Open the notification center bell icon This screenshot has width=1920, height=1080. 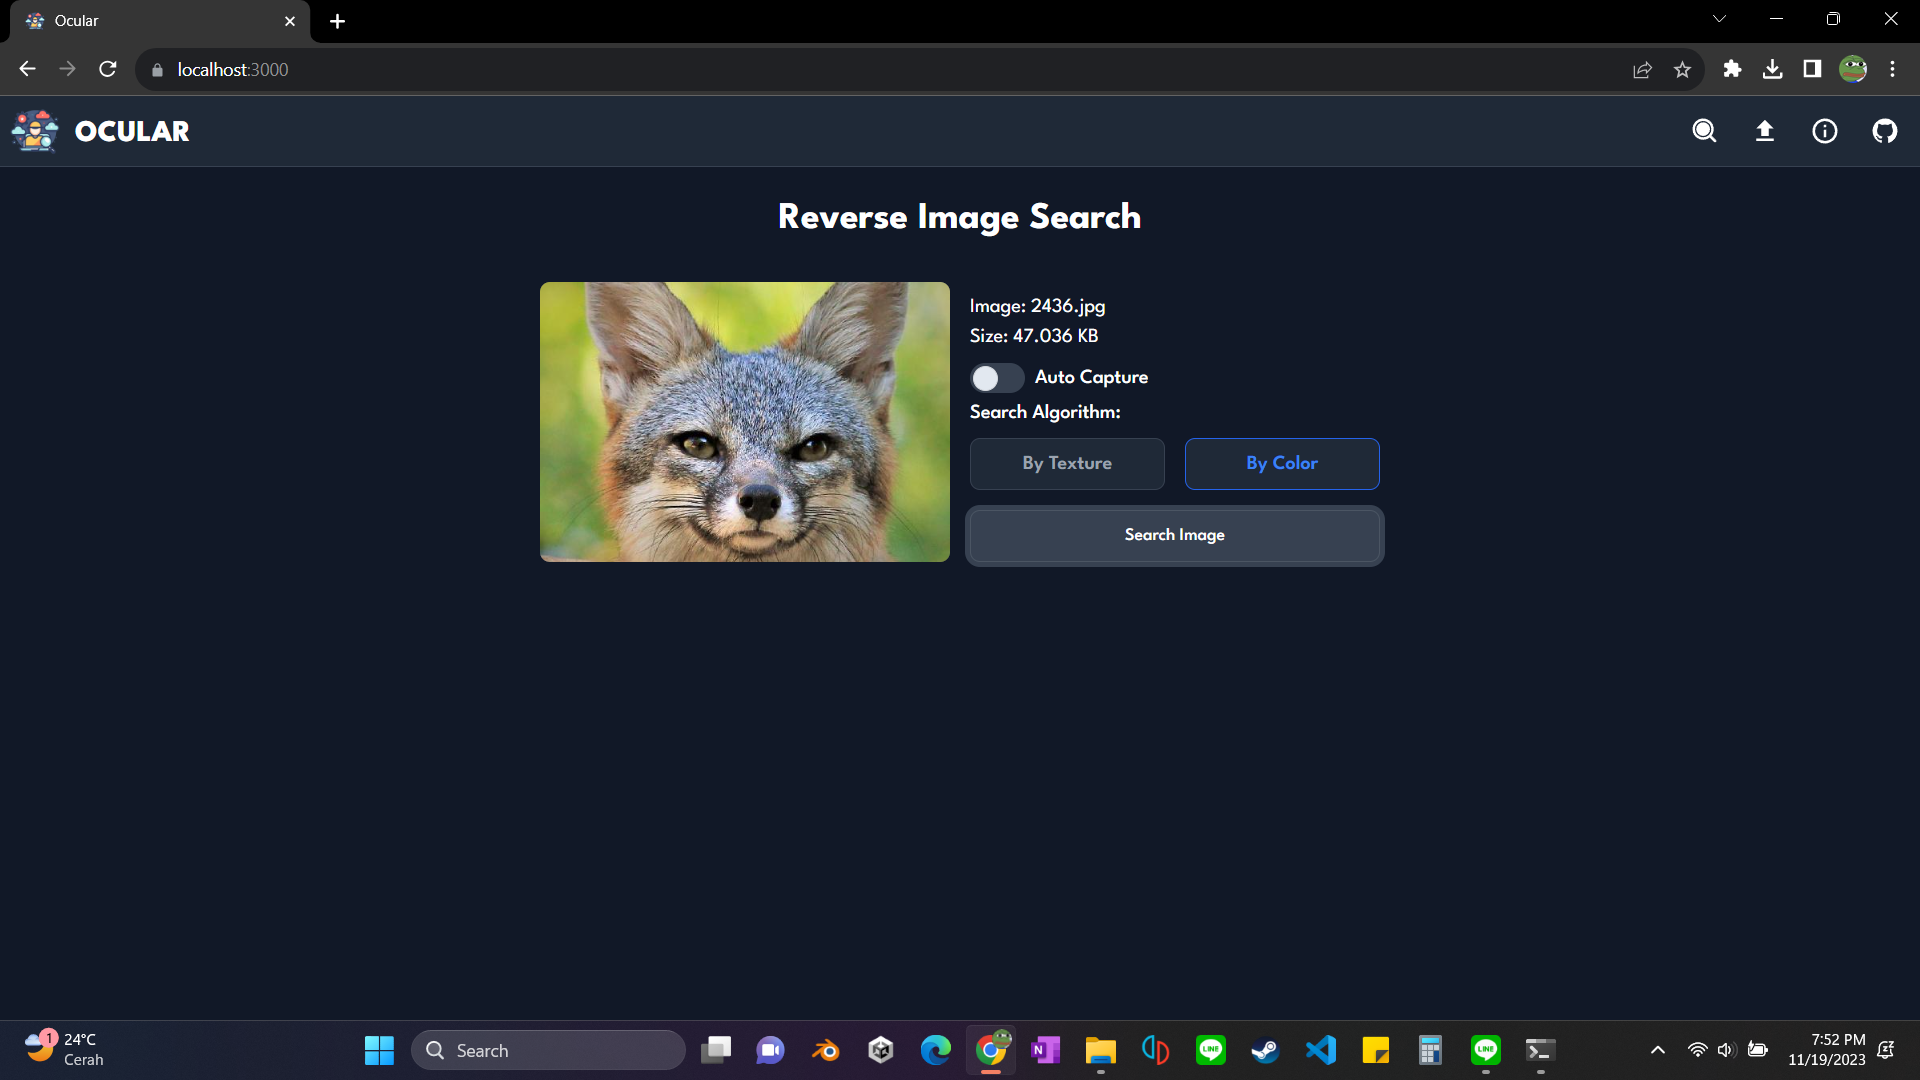point(1886,1050)
